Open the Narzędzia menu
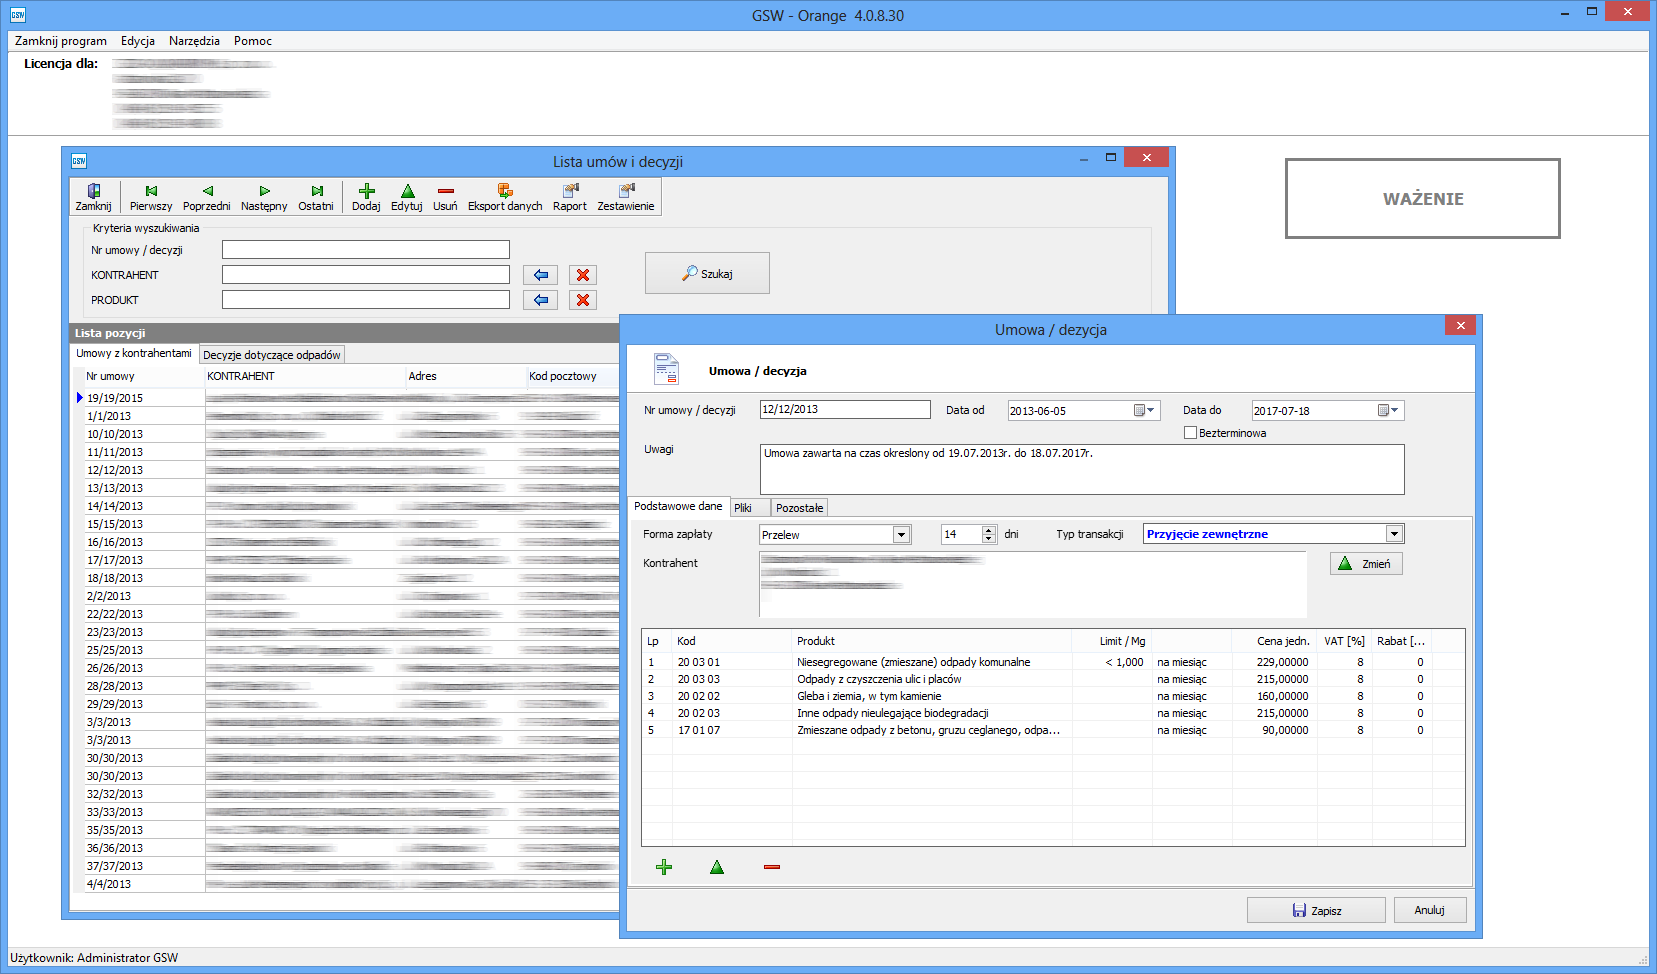The width and height of the screenshot is (1657, 974). point(194,41)
